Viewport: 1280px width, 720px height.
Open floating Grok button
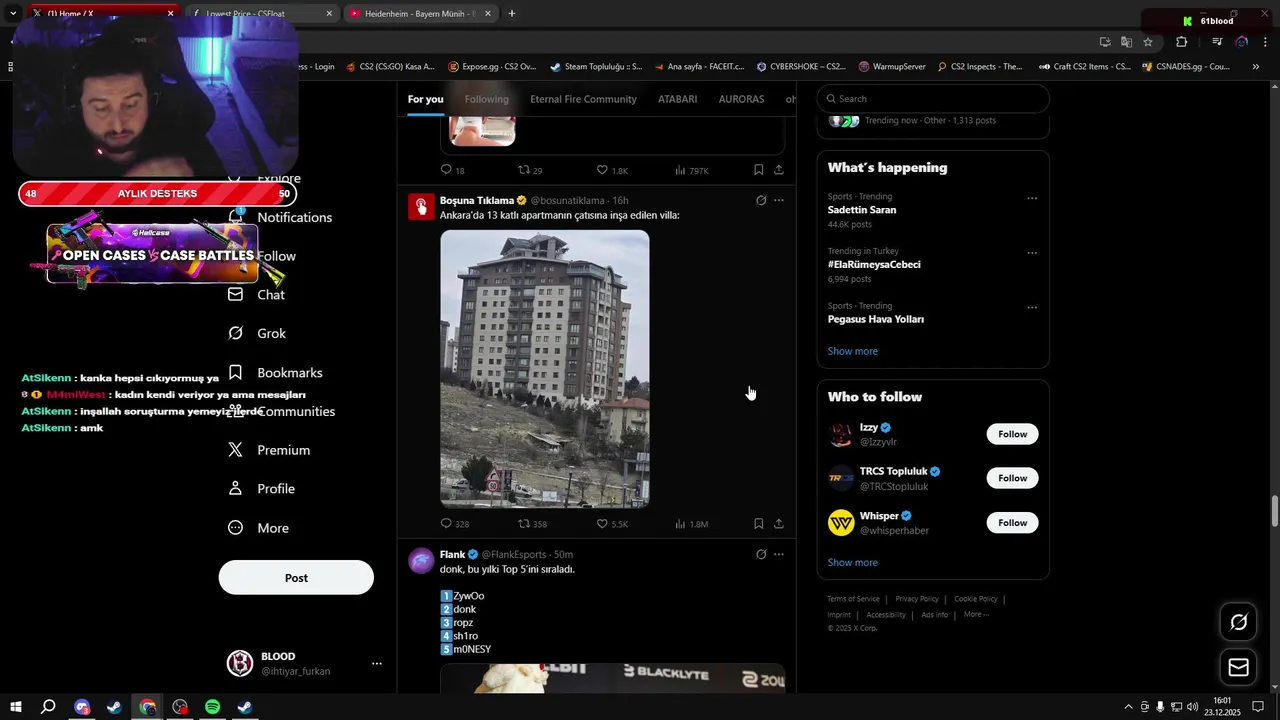point(1238,623)
